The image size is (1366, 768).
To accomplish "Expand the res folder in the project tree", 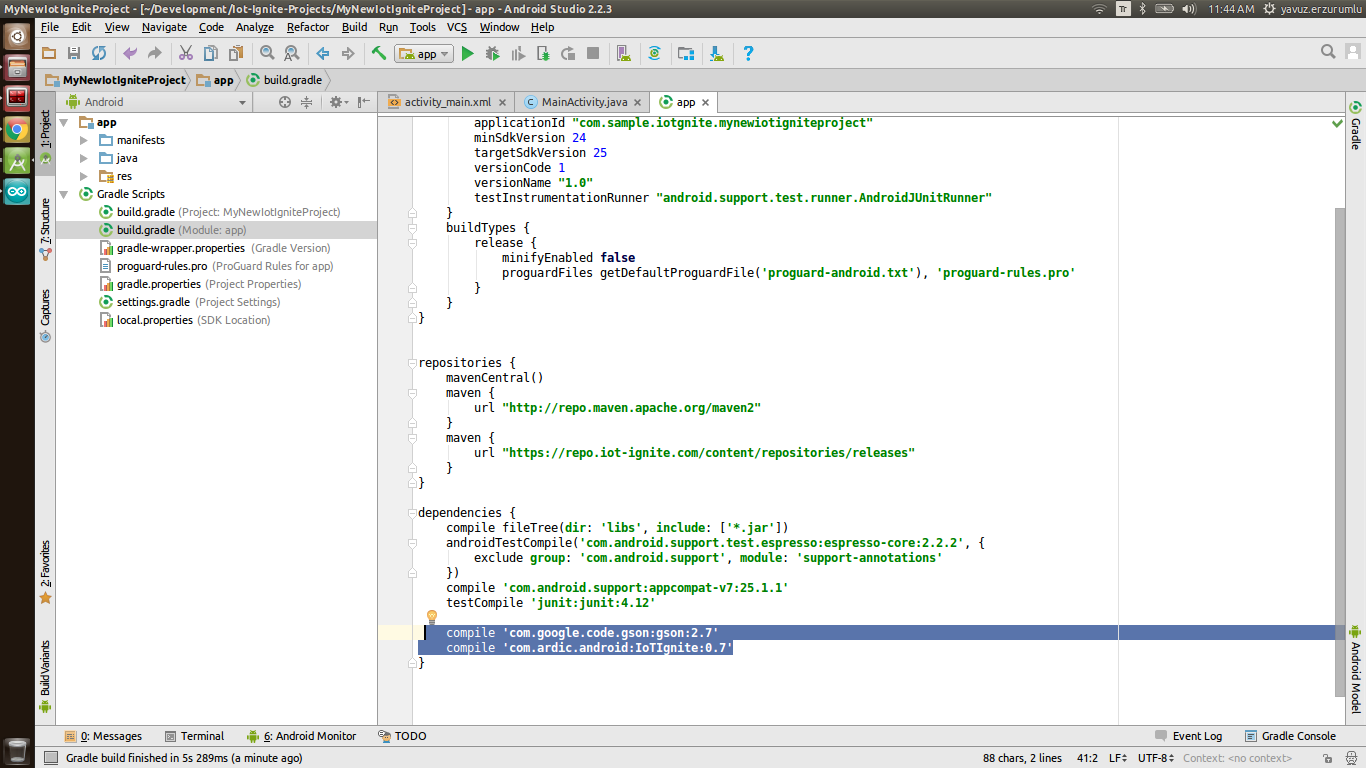I will tap(85, 176).
